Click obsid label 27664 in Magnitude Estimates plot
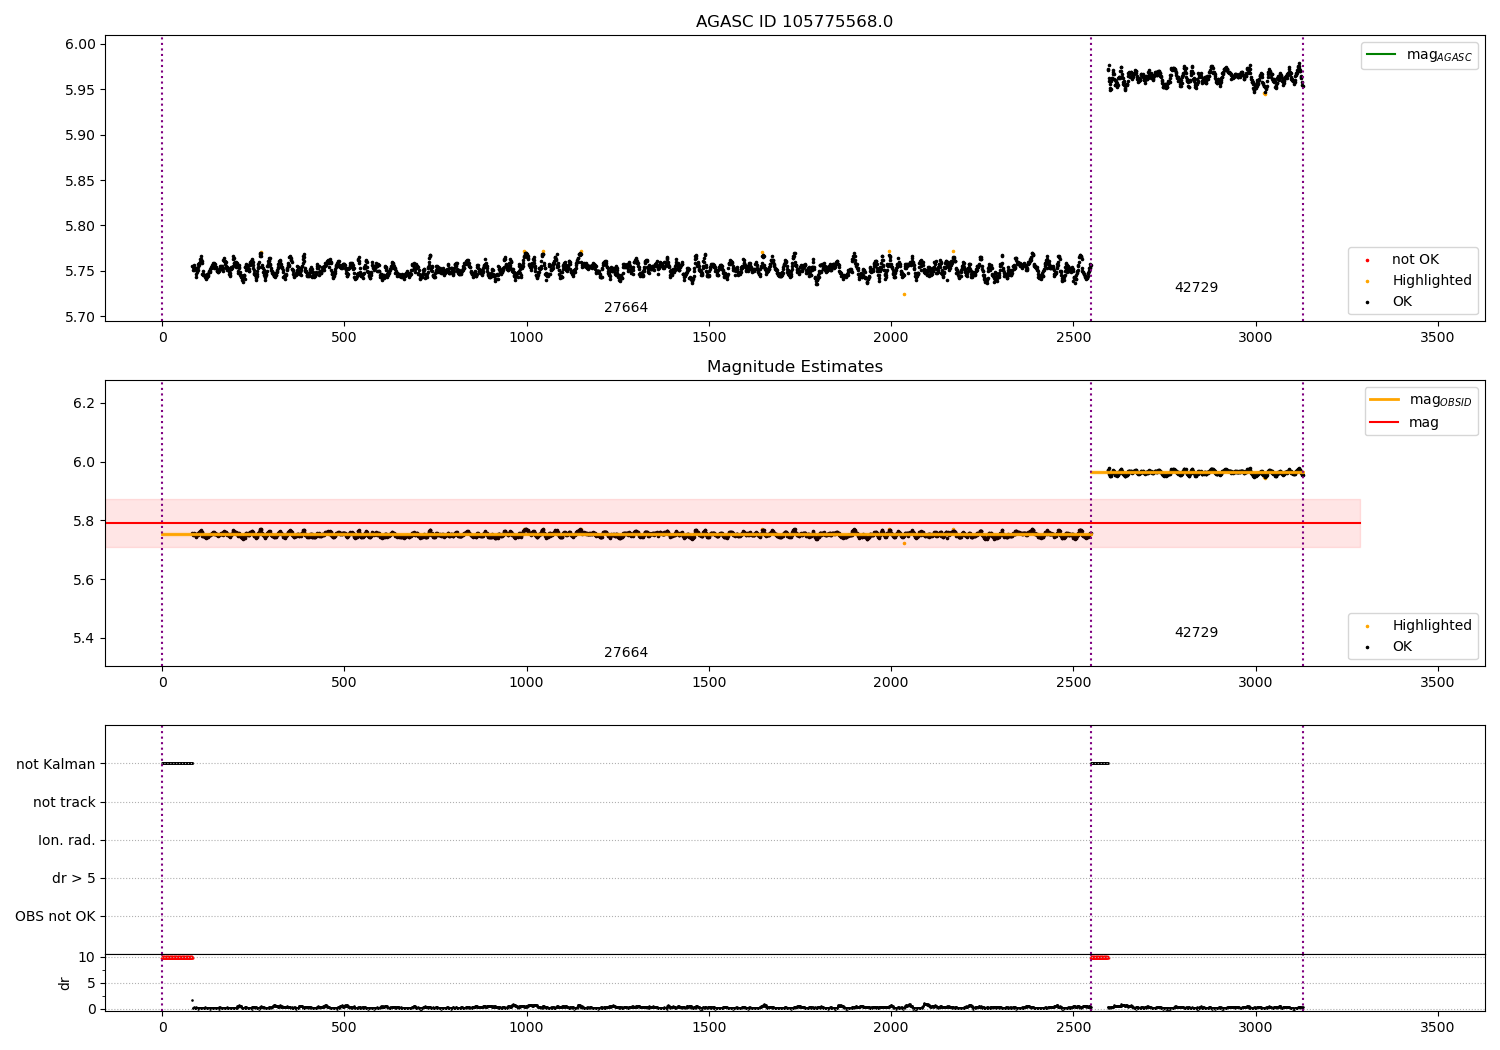The width and height of the screenshot is (1500, 1050). coord(626,652)
